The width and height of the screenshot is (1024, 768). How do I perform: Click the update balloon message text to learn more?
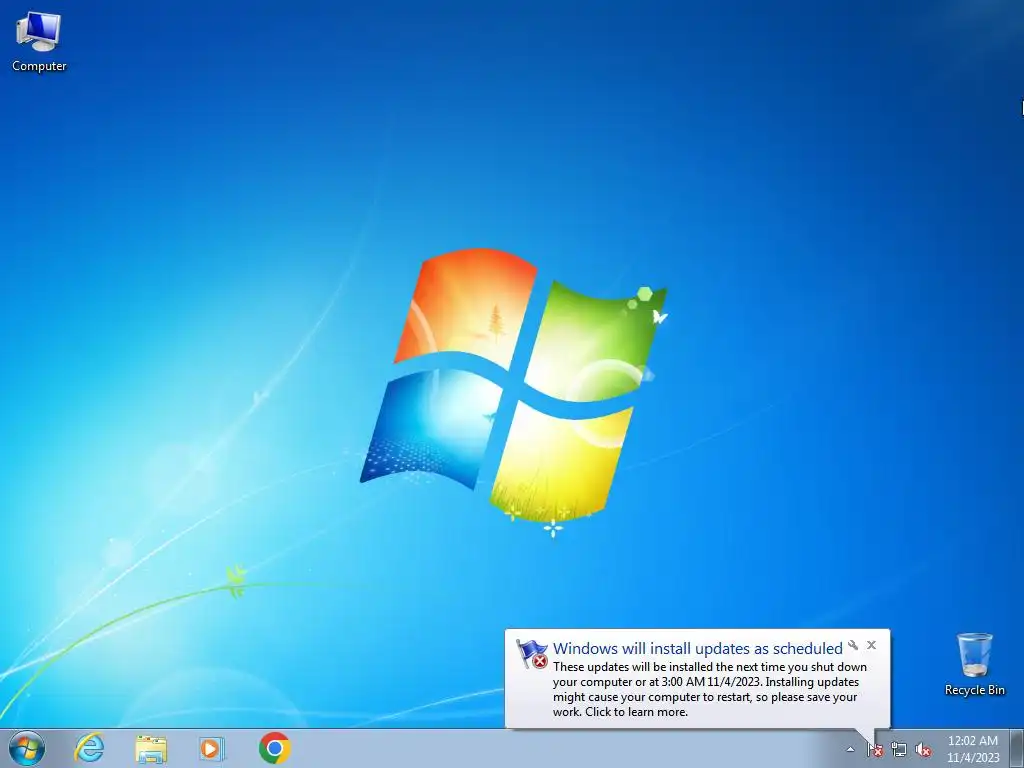pos(710,689)
